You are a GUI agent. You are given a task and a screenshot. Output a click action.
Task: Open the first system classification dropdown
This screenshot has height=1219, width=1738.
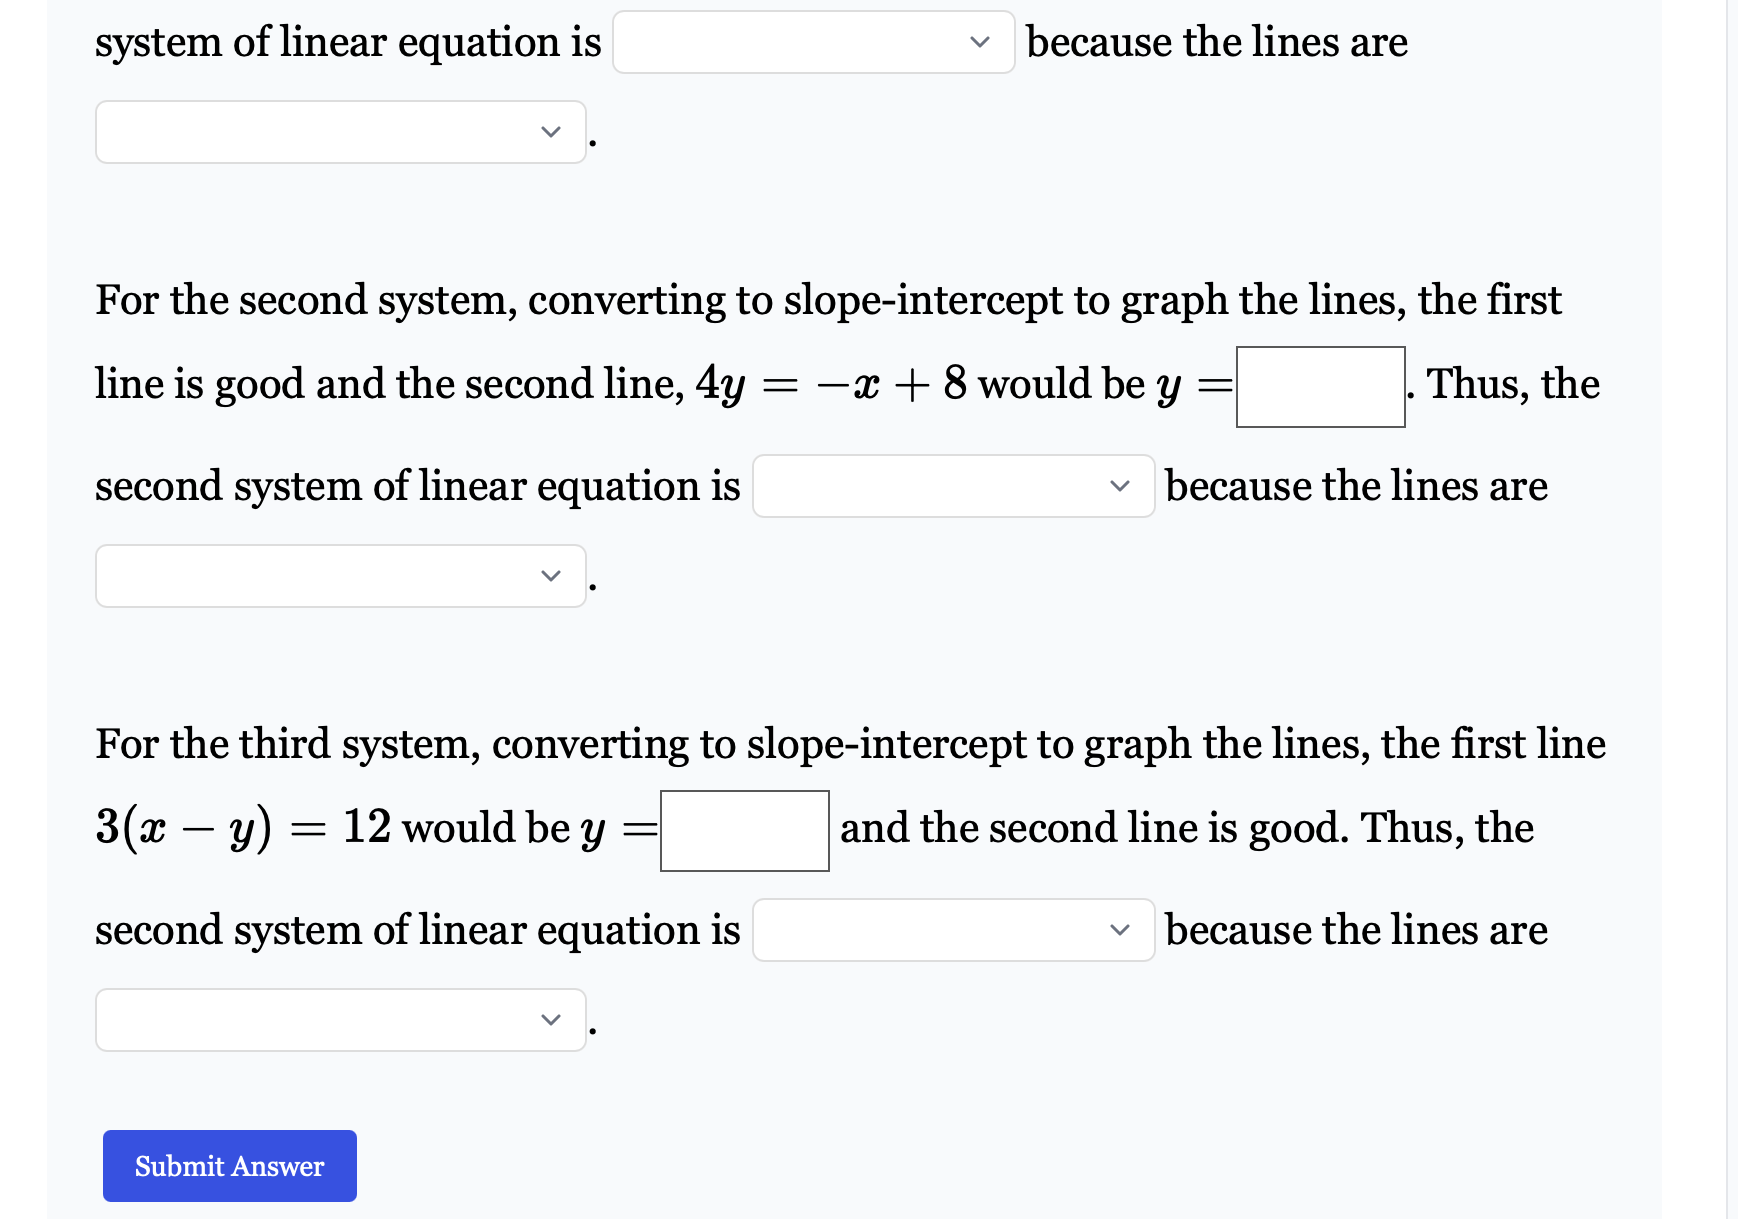click(x=813, y=42)
